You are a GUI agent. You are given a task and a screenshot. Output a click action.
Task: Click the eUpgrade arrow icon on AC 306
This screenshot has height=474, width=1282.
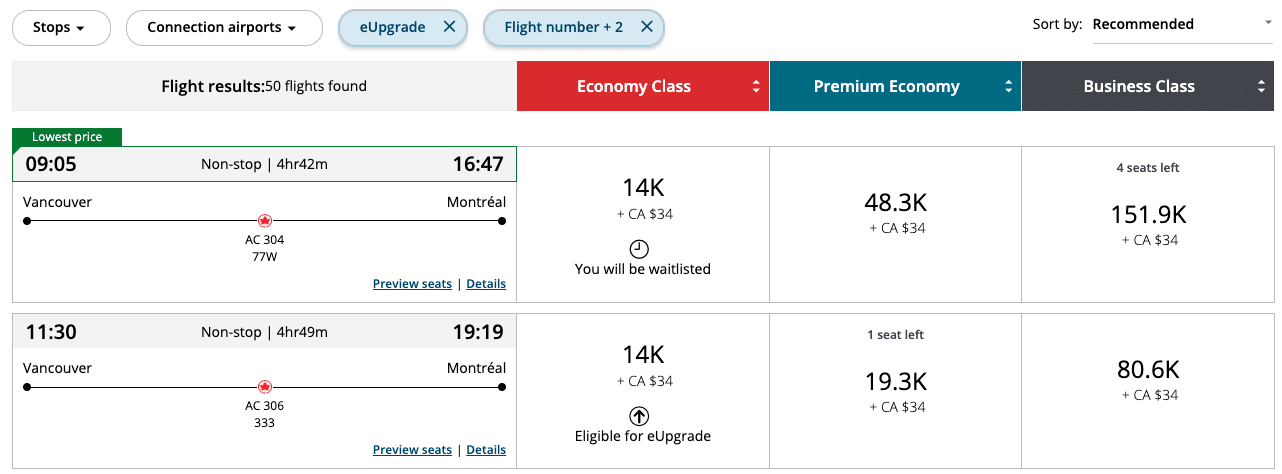click(x=639, y=416)
